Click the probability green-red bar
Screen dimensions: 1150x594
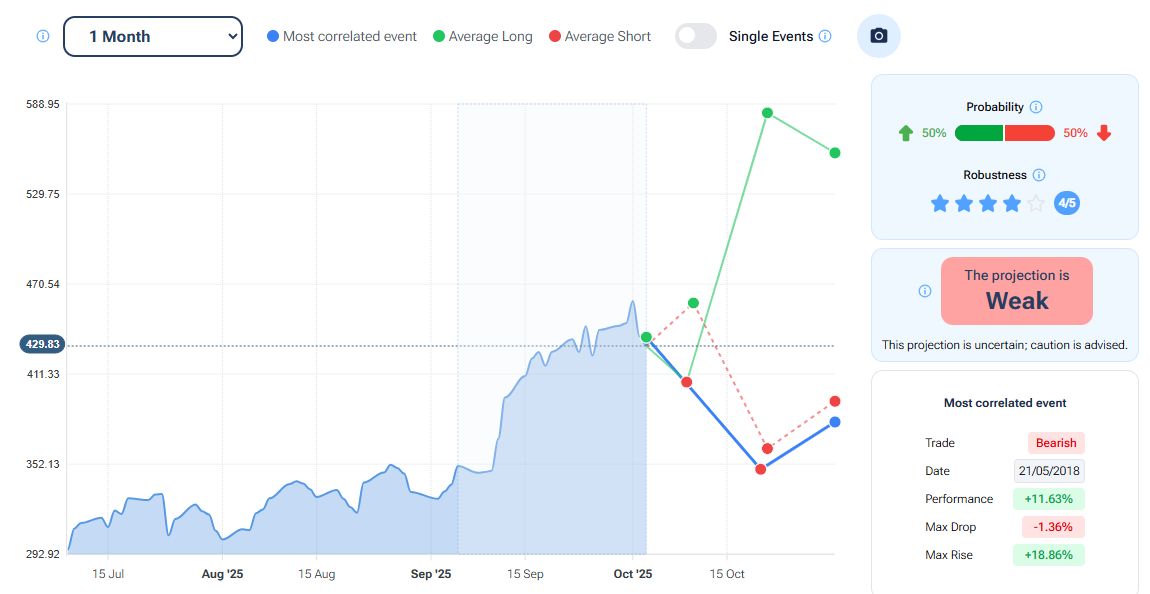1004,133
